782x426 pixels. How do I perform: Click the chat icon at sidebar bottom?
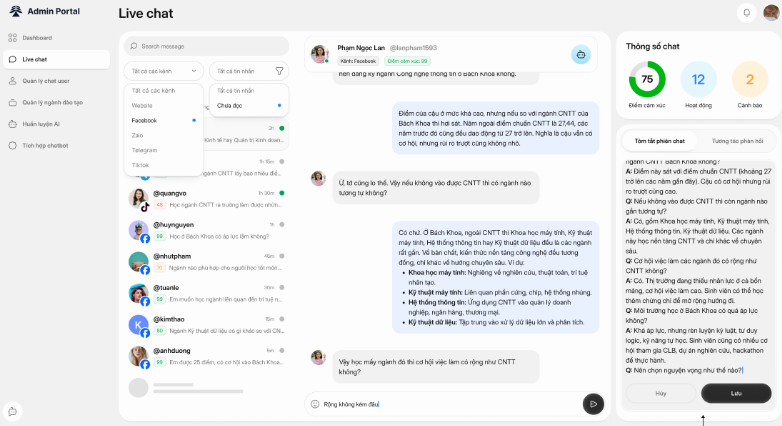[x=12, y=410]
